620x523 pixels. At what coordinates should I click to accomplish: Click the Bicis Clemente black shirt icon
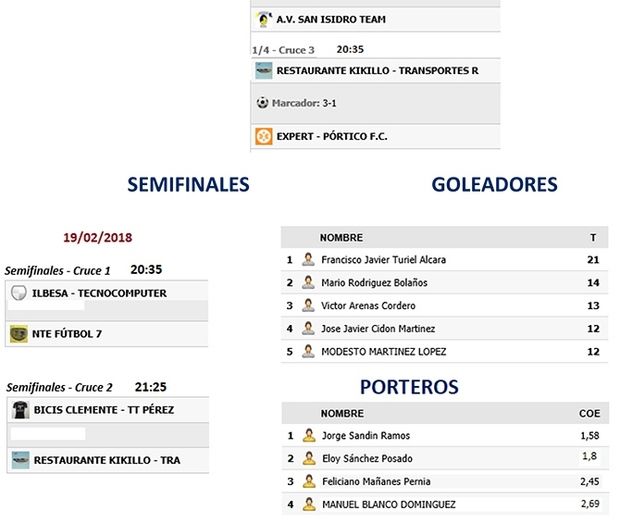(18, 410)
